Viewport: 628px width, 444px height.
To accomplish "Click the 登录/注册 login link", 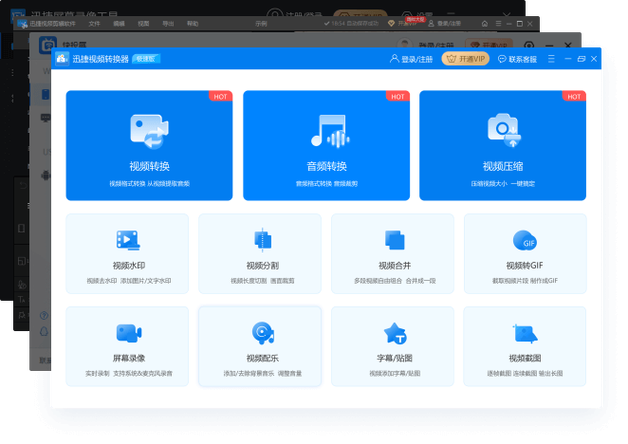I will [x=411, y=59].
